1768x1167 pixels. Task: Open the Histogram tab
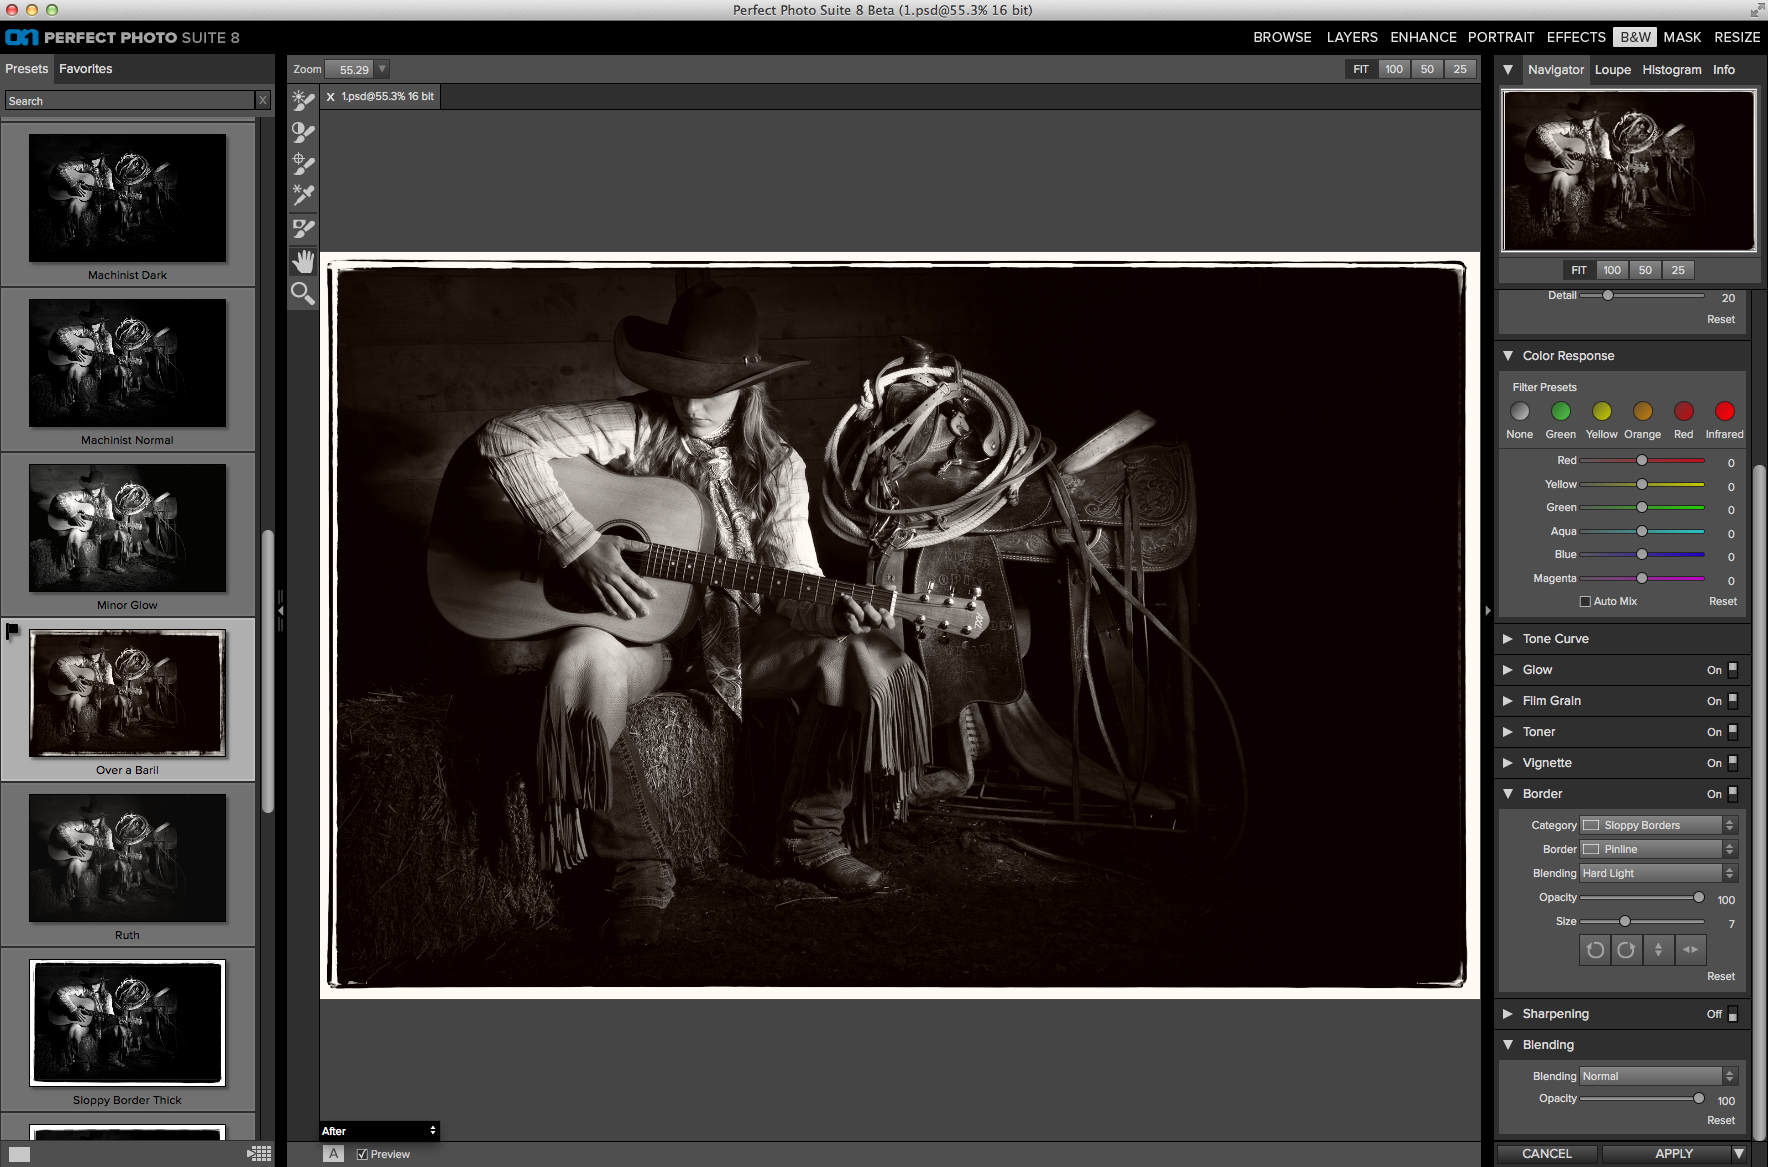1672,70
